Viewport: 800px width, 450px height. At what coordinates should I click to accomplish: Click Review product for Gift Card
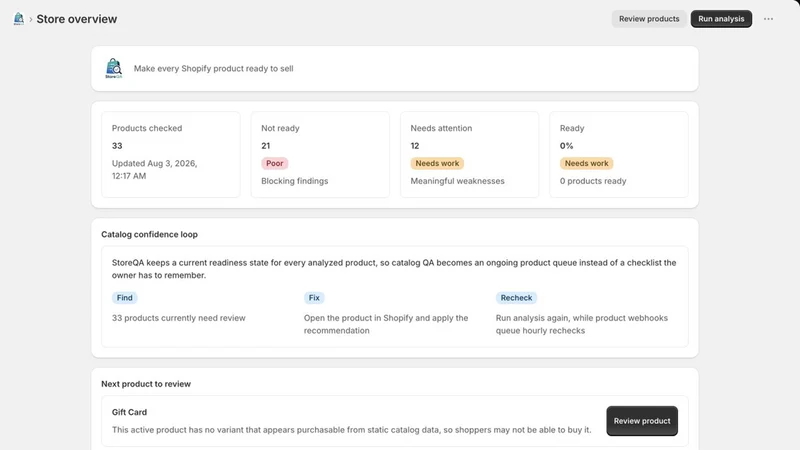click(x=642, y=421)
